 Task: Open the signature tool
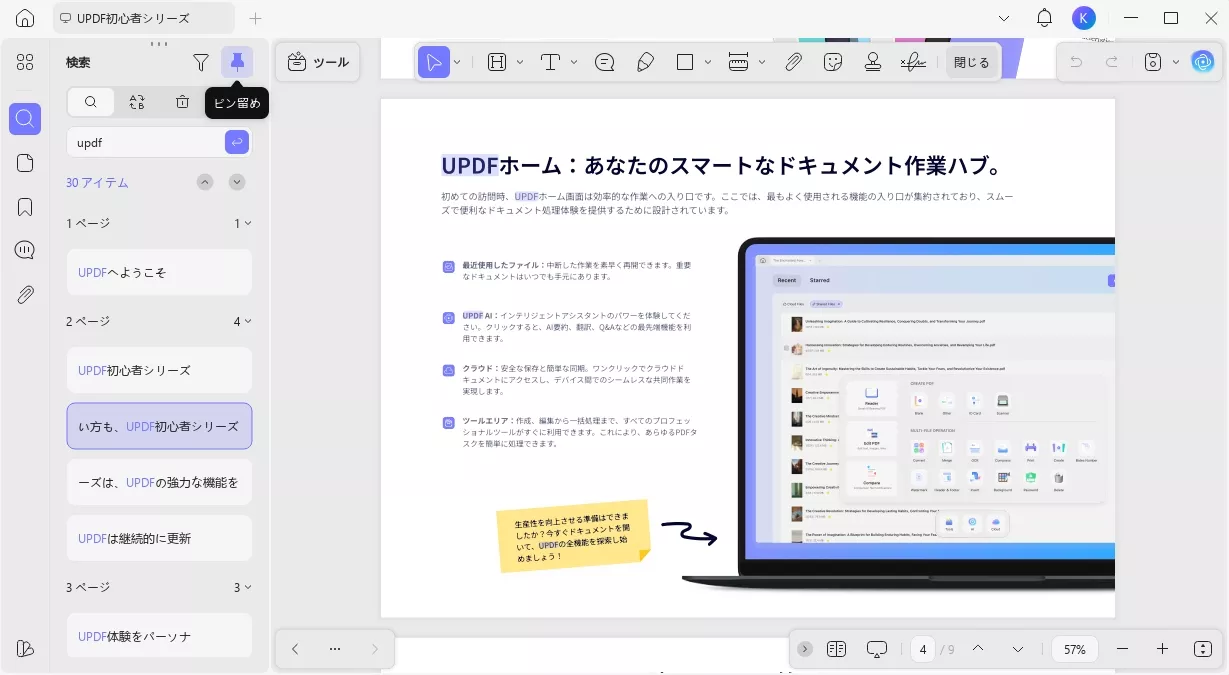(x=912, y=62)
